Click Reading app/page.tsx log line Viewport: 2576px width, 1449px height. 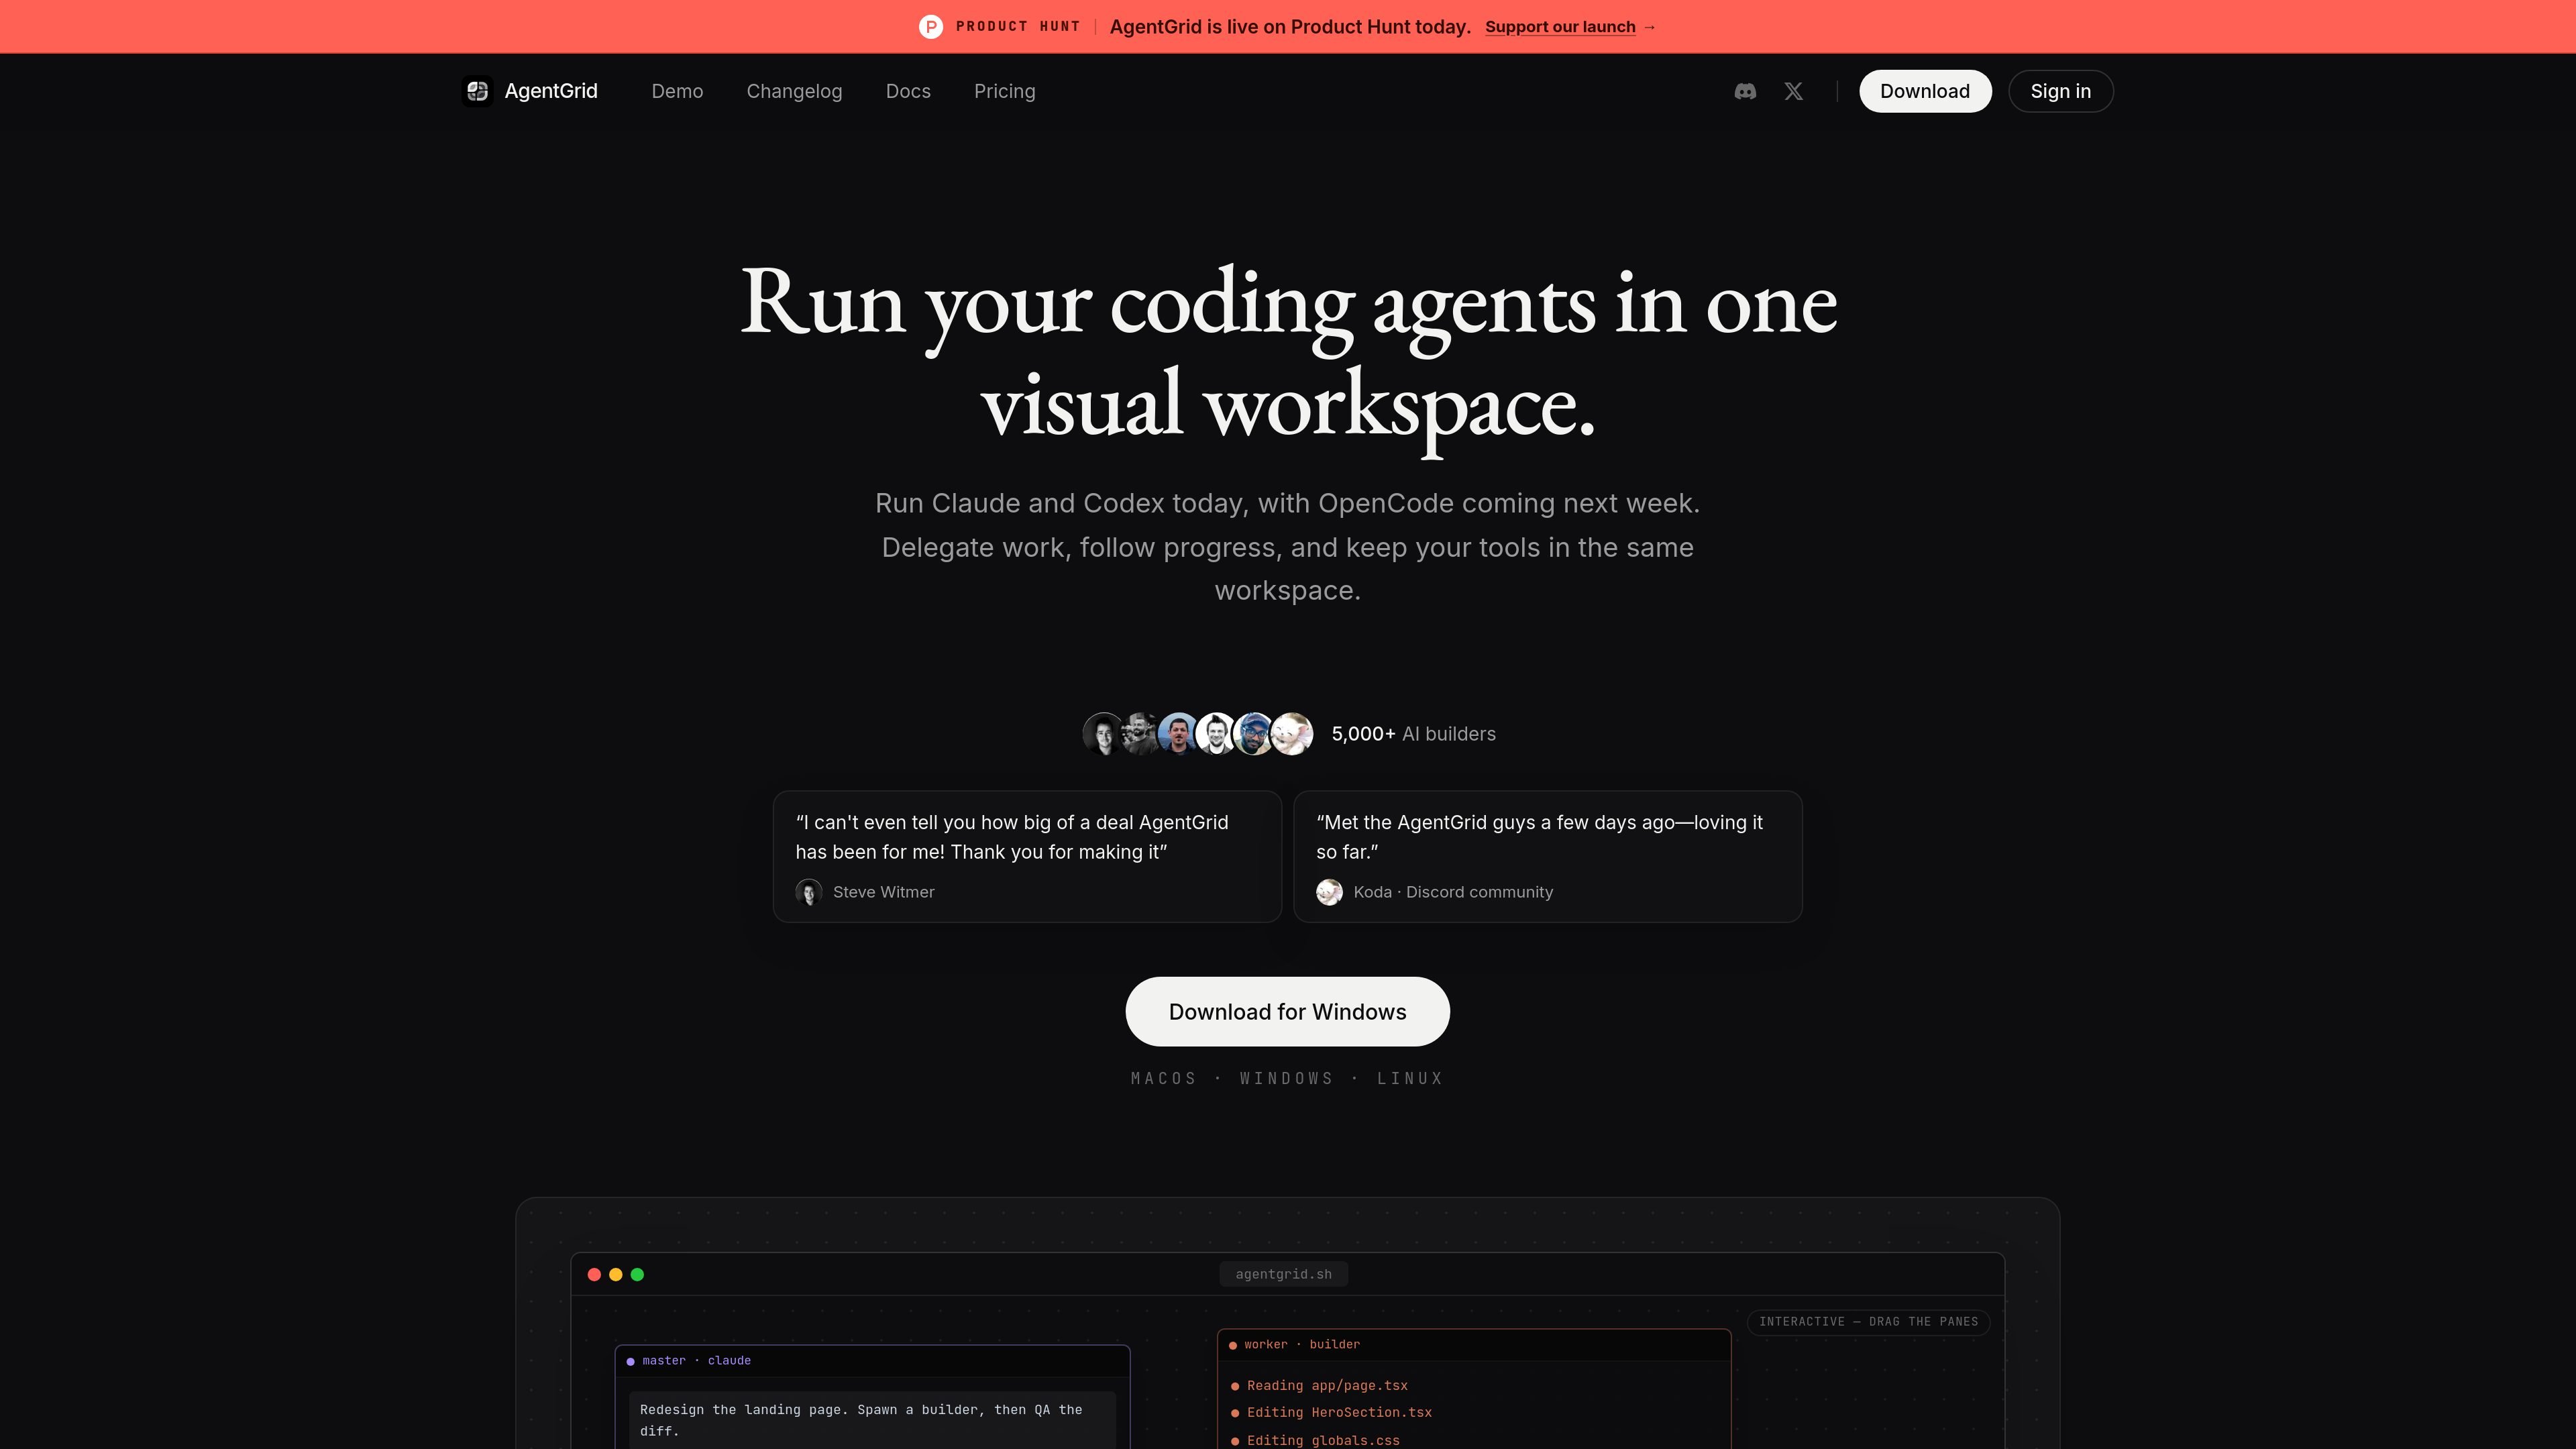[x=1319, y=1386]
